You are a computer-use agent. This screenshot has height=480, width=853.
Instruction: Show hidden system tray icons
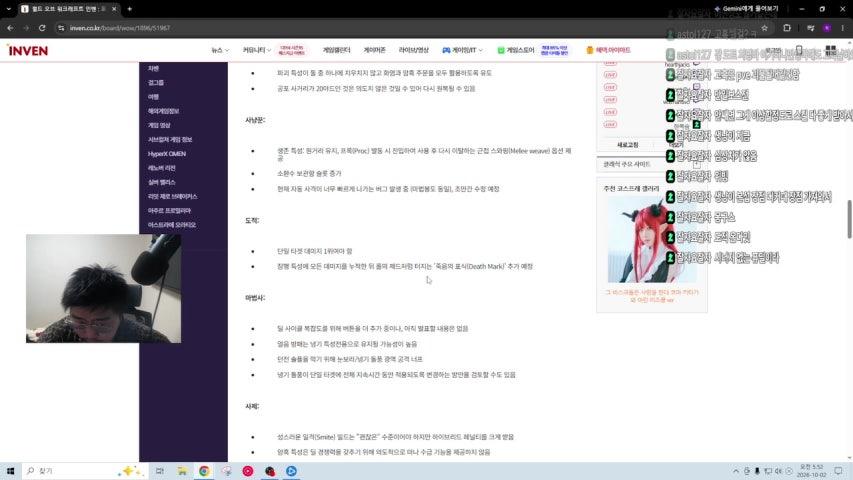click(x=736, y=471)
